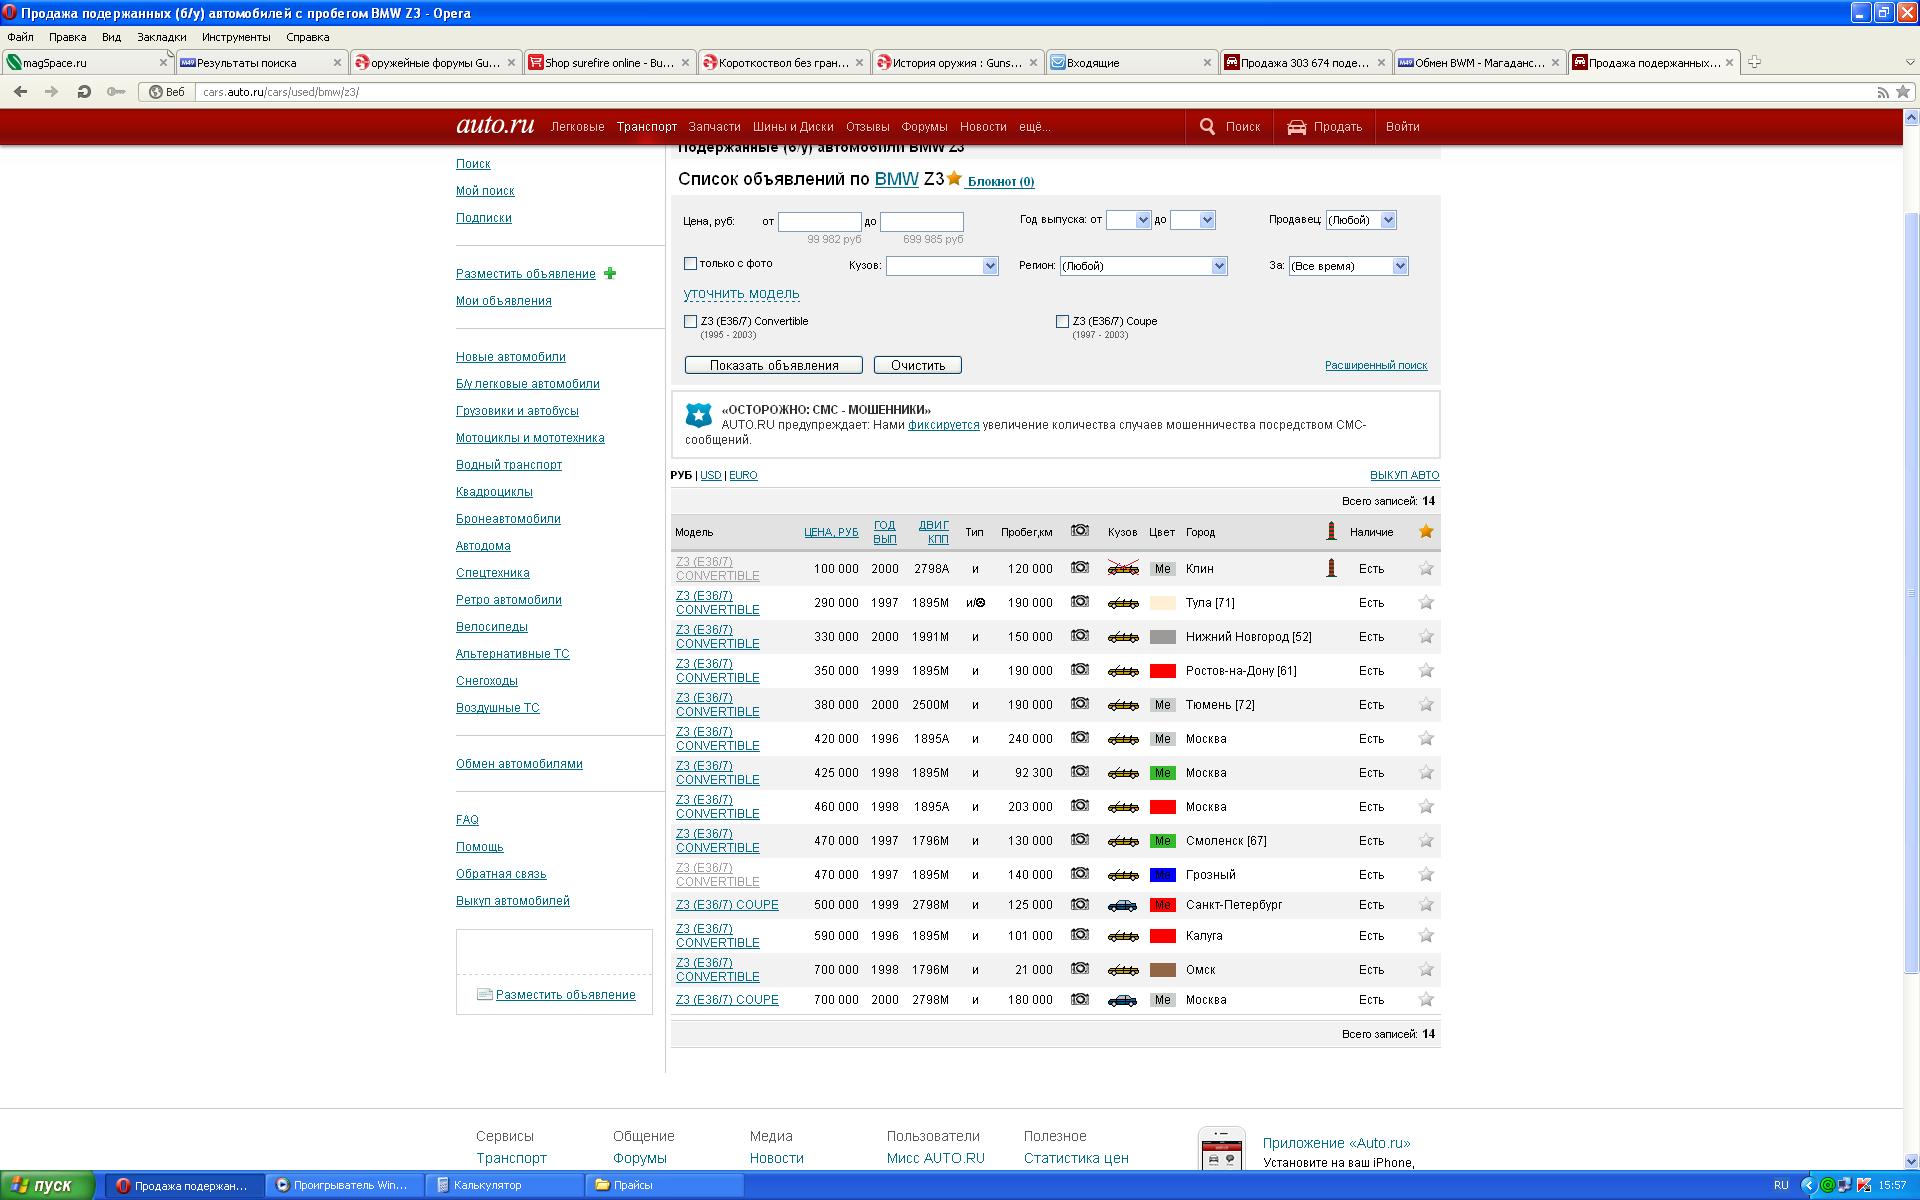Click green plus next to Разместить объявление
The height and width of the screenshot is (1200, 1920).
(x=610, y=273)
